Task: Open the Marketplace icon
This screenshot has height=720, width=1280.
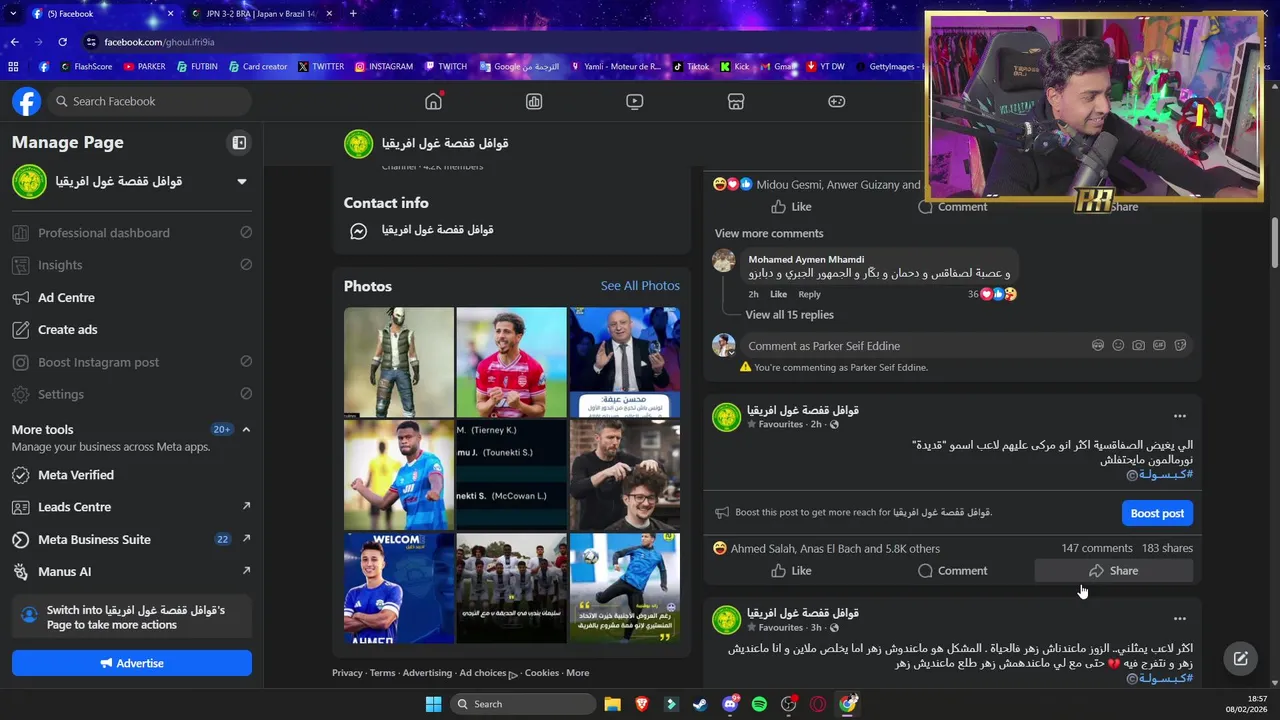Action: pyautogui.click(x=735, y=101)
